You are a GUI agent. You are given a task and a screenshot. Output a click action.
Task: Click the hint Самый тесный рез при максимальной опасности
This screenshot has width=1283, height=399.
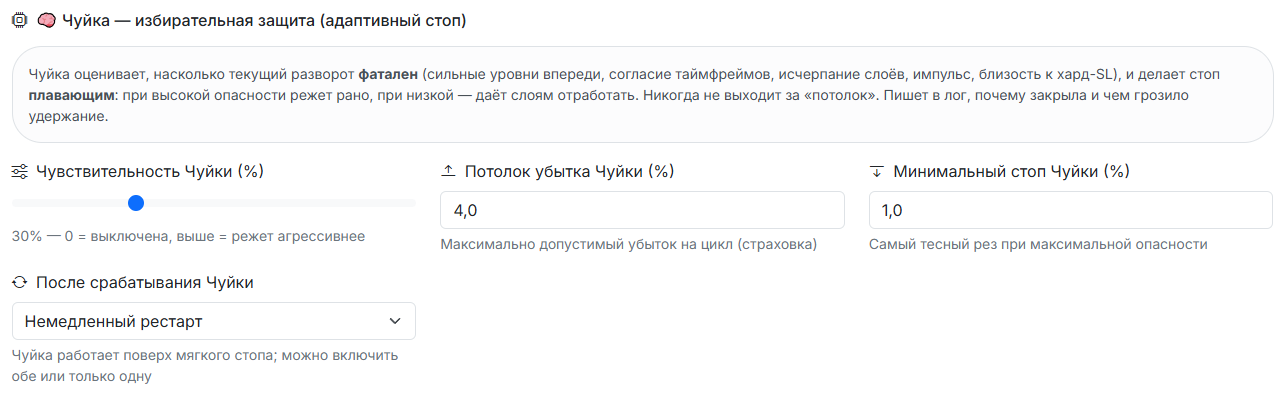(1039, 244)
